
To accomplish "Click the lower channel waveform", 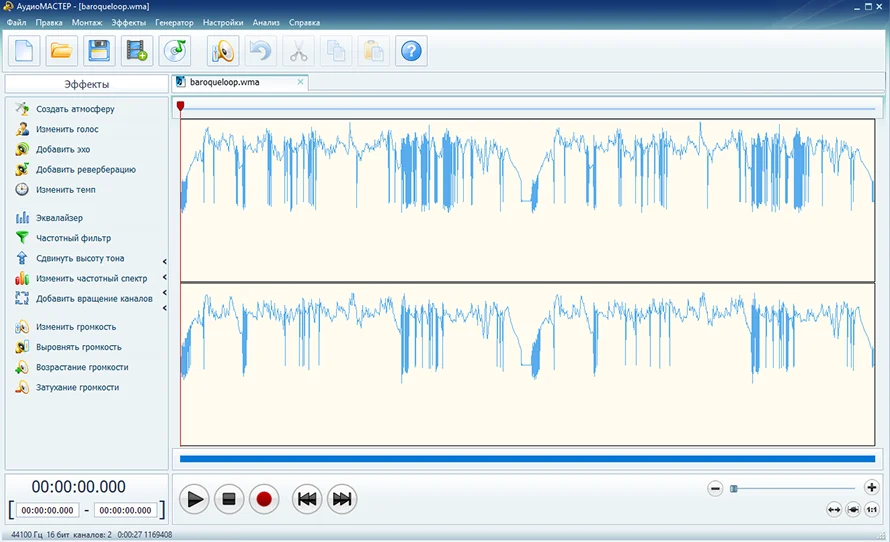I will click(527, 364).
